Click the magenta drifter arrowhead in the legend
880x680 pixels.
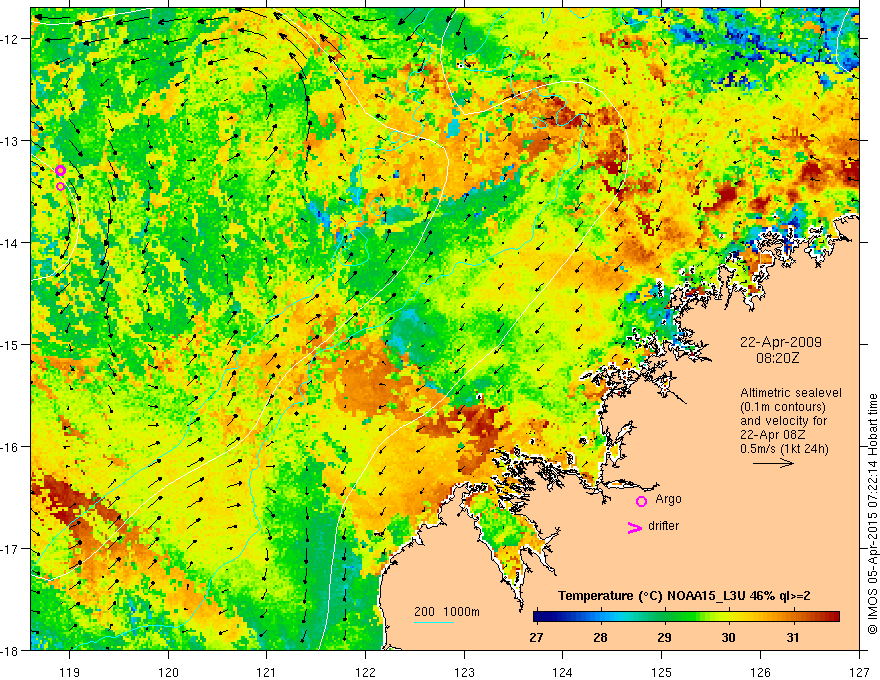(634, 527)
